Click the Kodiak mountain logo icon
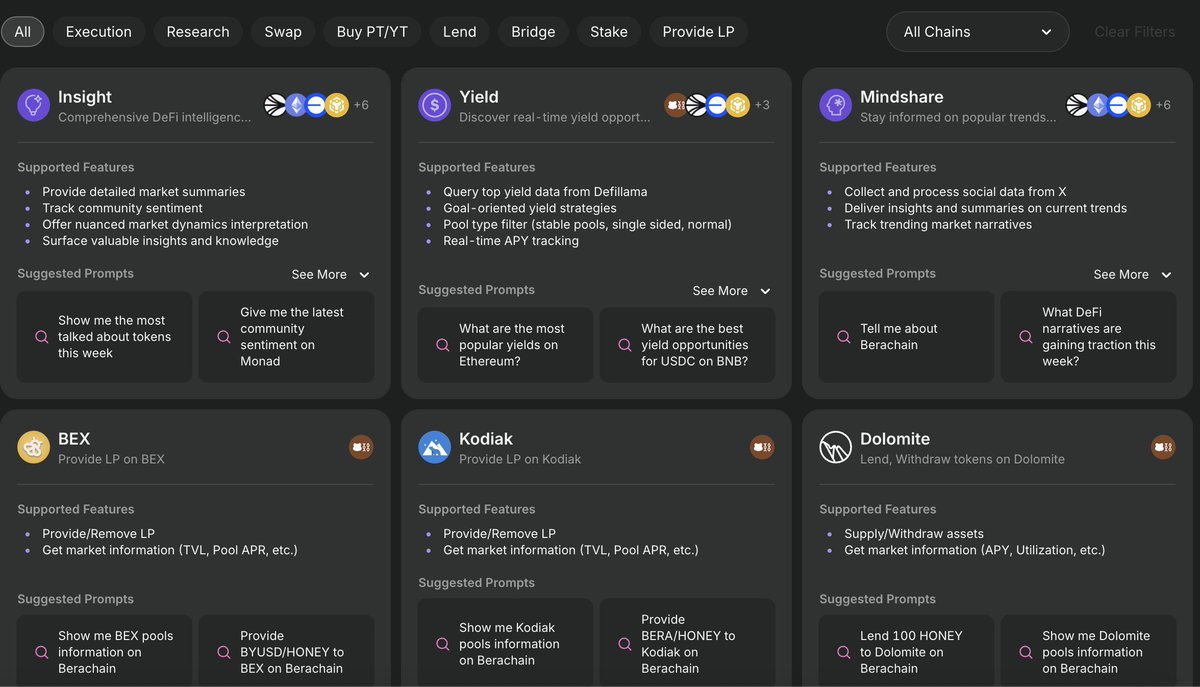The width and height of the screenshot is (1200, 687). pos(435,447)
